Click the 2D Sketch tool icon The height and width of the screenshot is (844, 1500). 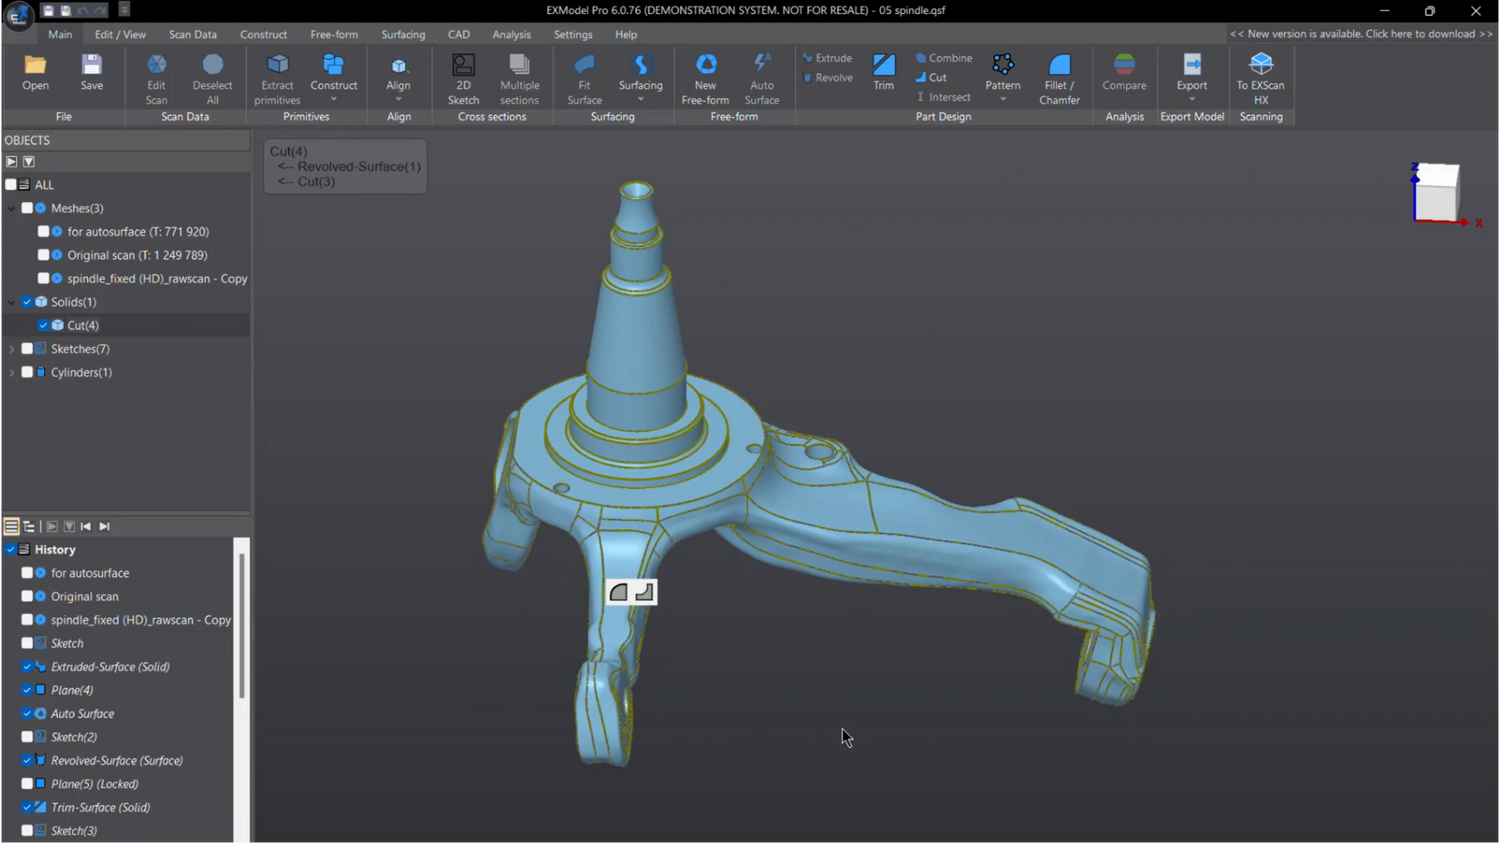(x=463, y=66)
